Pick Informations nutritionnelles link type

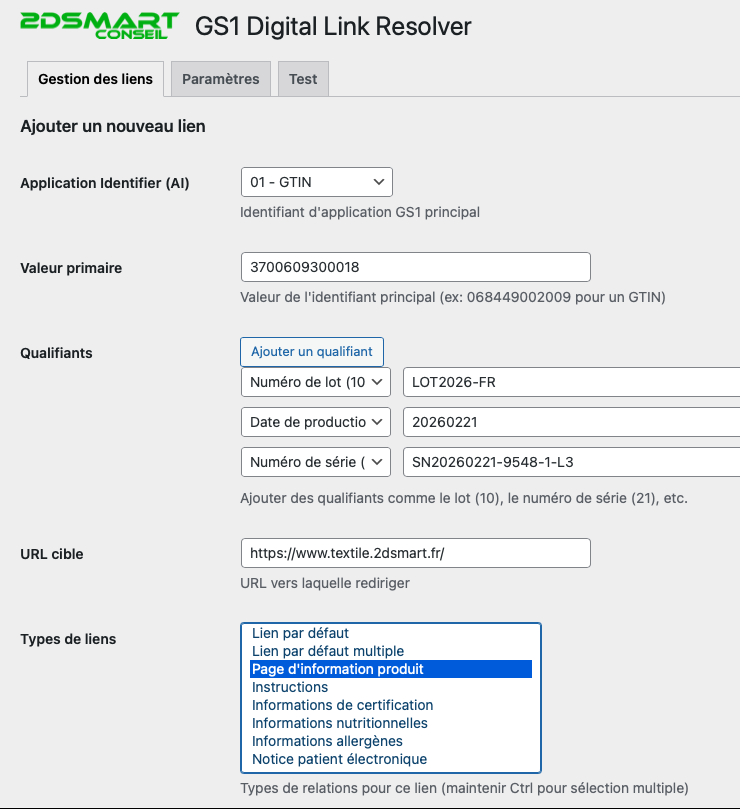click(339, 724)
